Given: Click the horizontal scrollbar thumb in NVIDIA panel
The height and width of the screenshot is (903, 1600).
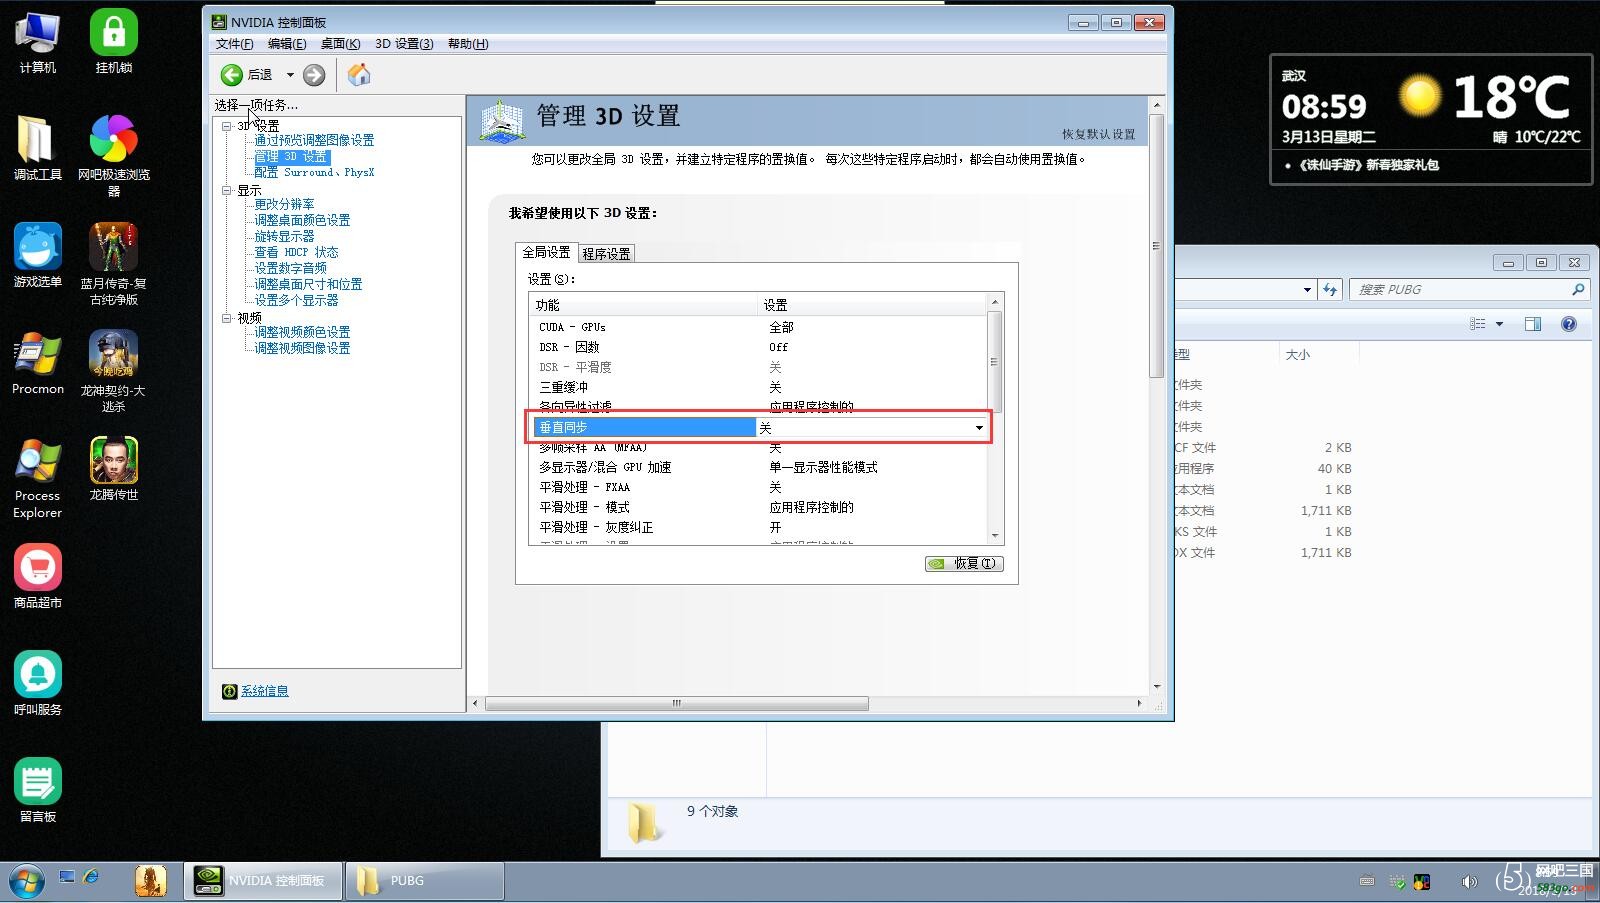Looking at the screenshot, I should (677, 704).
